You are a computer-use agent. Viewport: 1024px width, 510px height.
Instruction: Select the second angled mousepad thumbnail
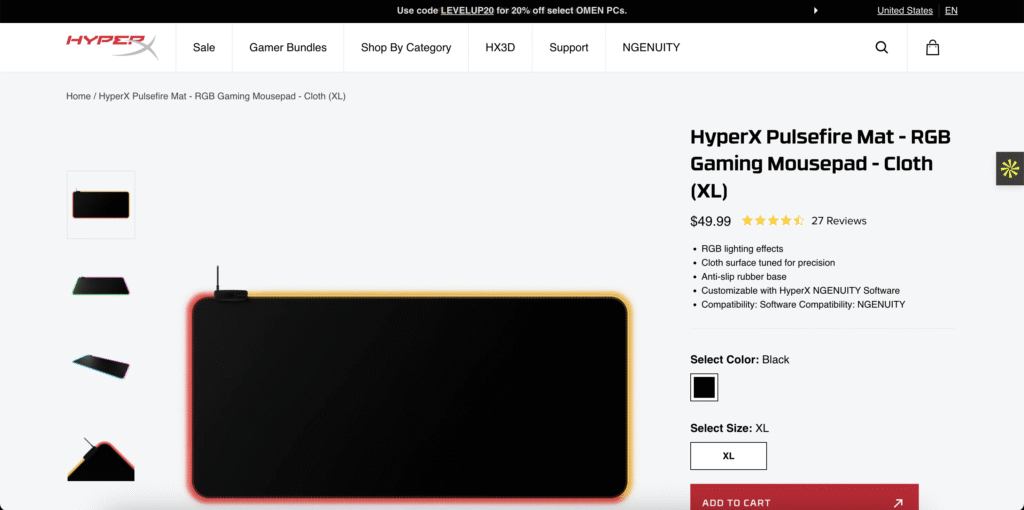pos(101,286)
